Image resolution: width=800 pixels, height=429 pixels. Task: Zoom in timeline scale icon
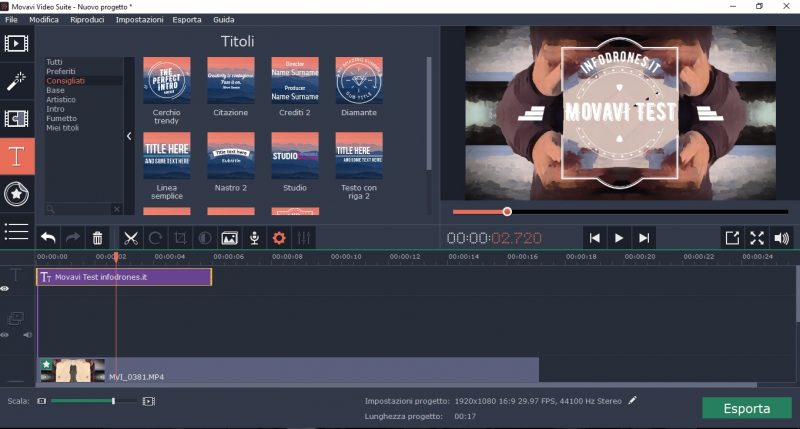pos(148,401)
